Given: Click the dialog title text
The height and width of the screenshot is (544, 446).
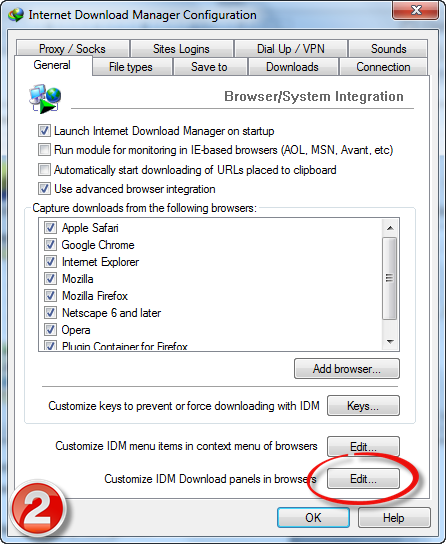Looking at the screenshot, I should point(143,15).
